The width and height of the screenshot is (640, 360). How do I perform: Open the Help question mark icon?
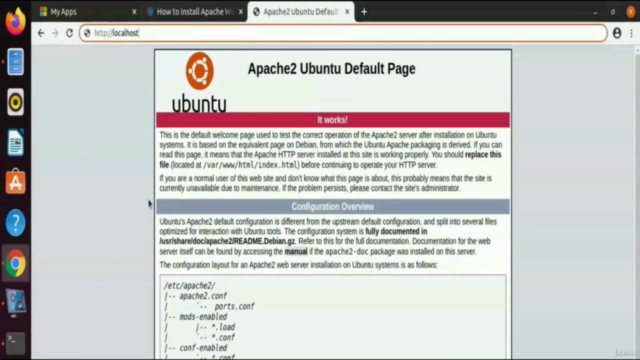pyautogui.click(x=15, y=223)
